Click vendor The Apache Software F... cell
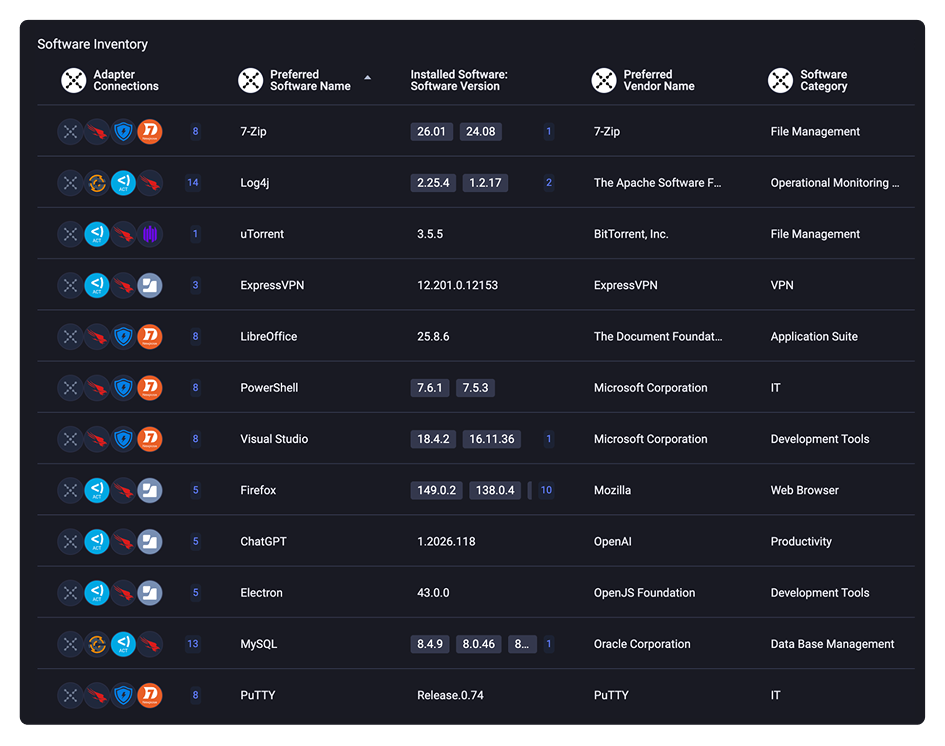The height and width of the screenshot is (746, 945). [658, 183]
